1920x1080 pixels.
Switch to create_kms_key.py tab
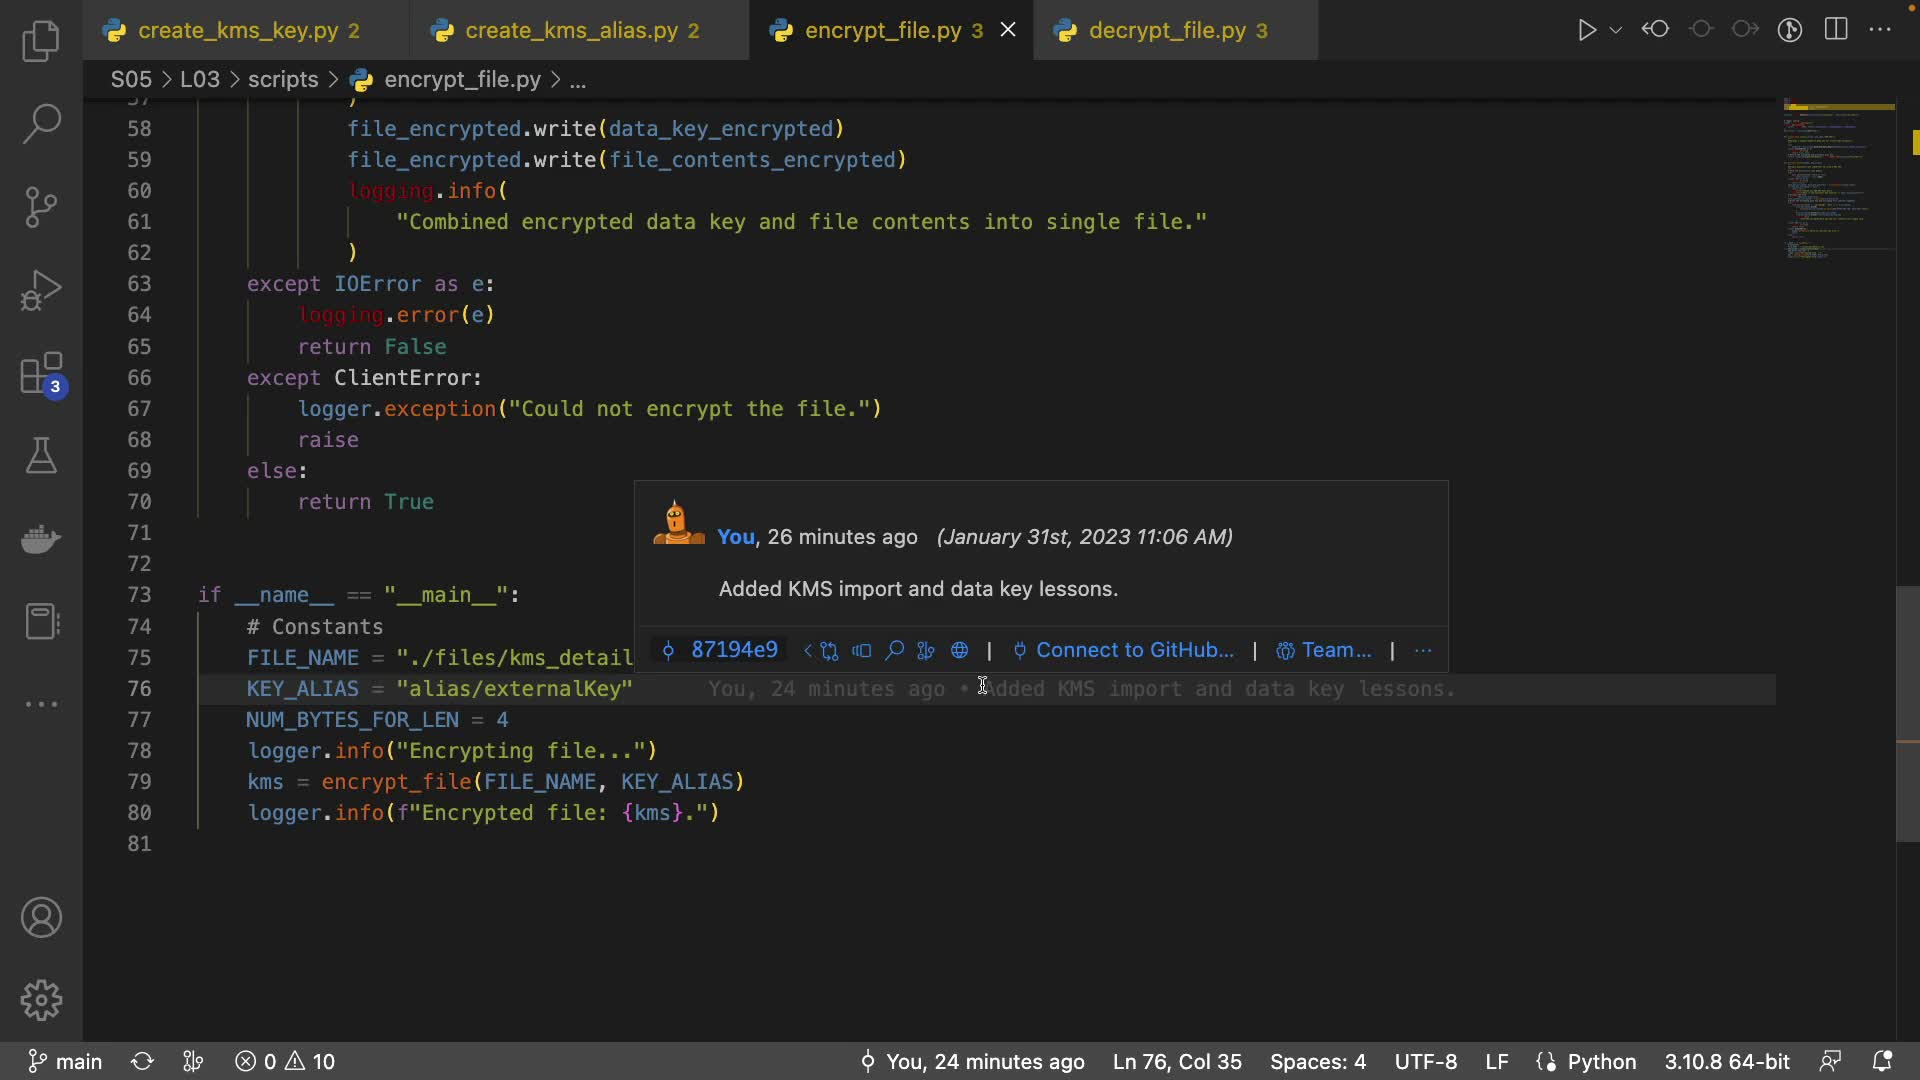coord(238,31)
